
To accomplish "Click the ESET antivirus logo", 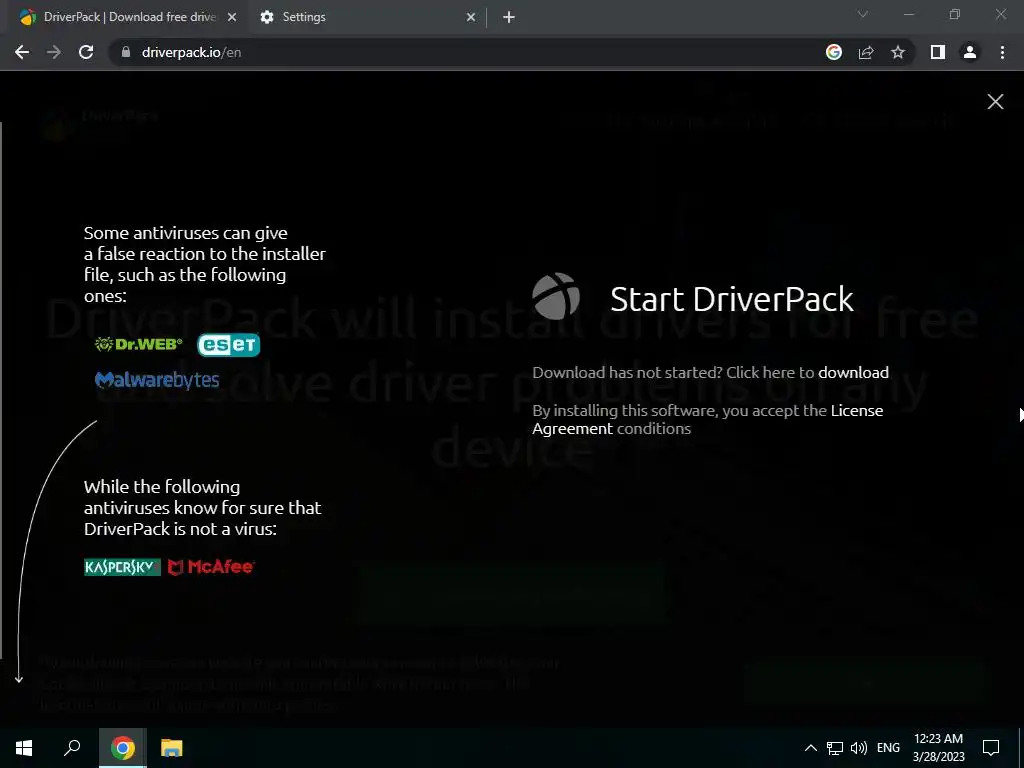I will pos(229,345).
